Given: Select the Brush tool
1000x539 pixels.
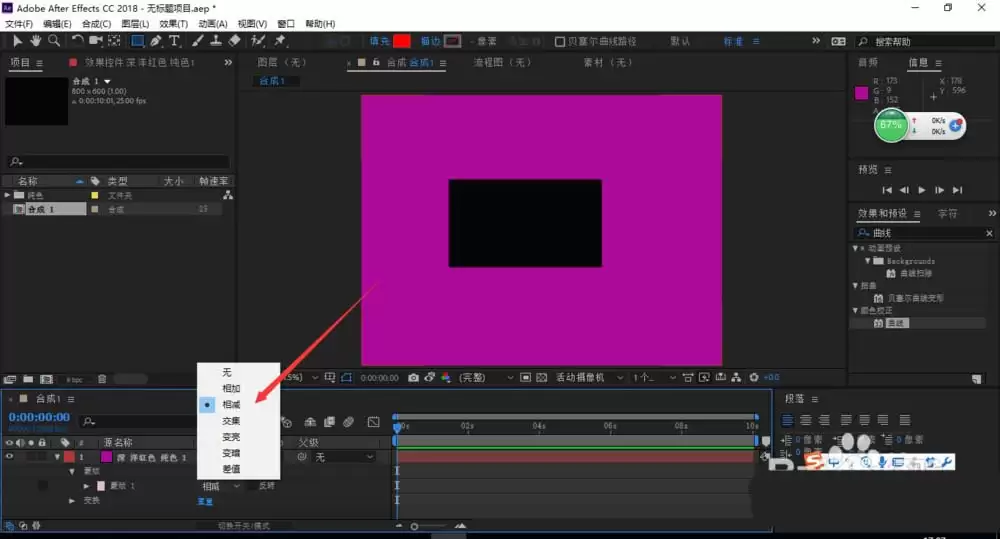Looking at the screenshot, I should (198, 41).
